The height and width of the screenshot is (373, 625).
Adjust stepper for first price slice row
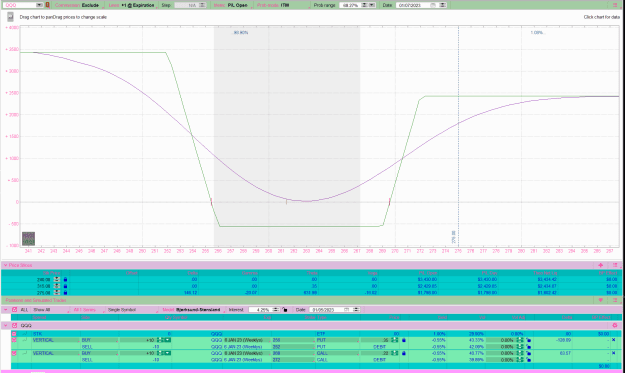57,279
